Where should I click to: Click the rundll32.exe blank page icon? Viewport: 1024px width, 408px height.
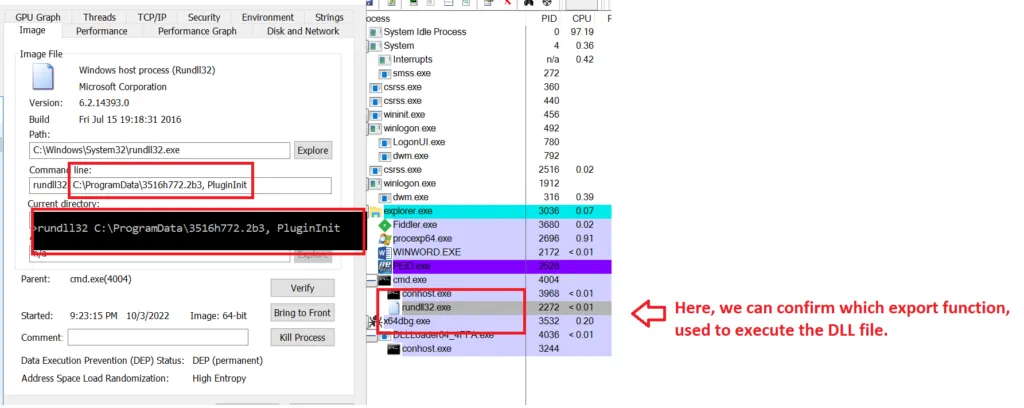(394, 307)
